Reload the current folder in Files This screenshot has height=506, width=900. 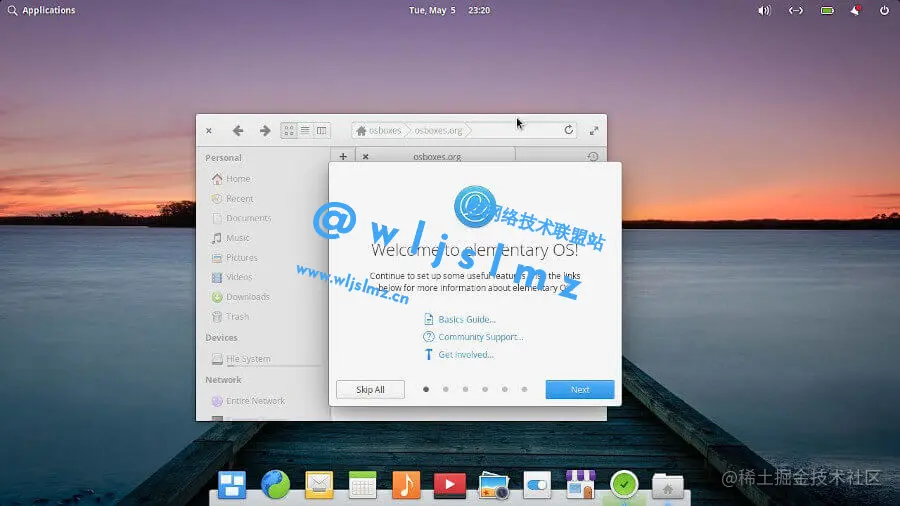[x=568, y=130]
